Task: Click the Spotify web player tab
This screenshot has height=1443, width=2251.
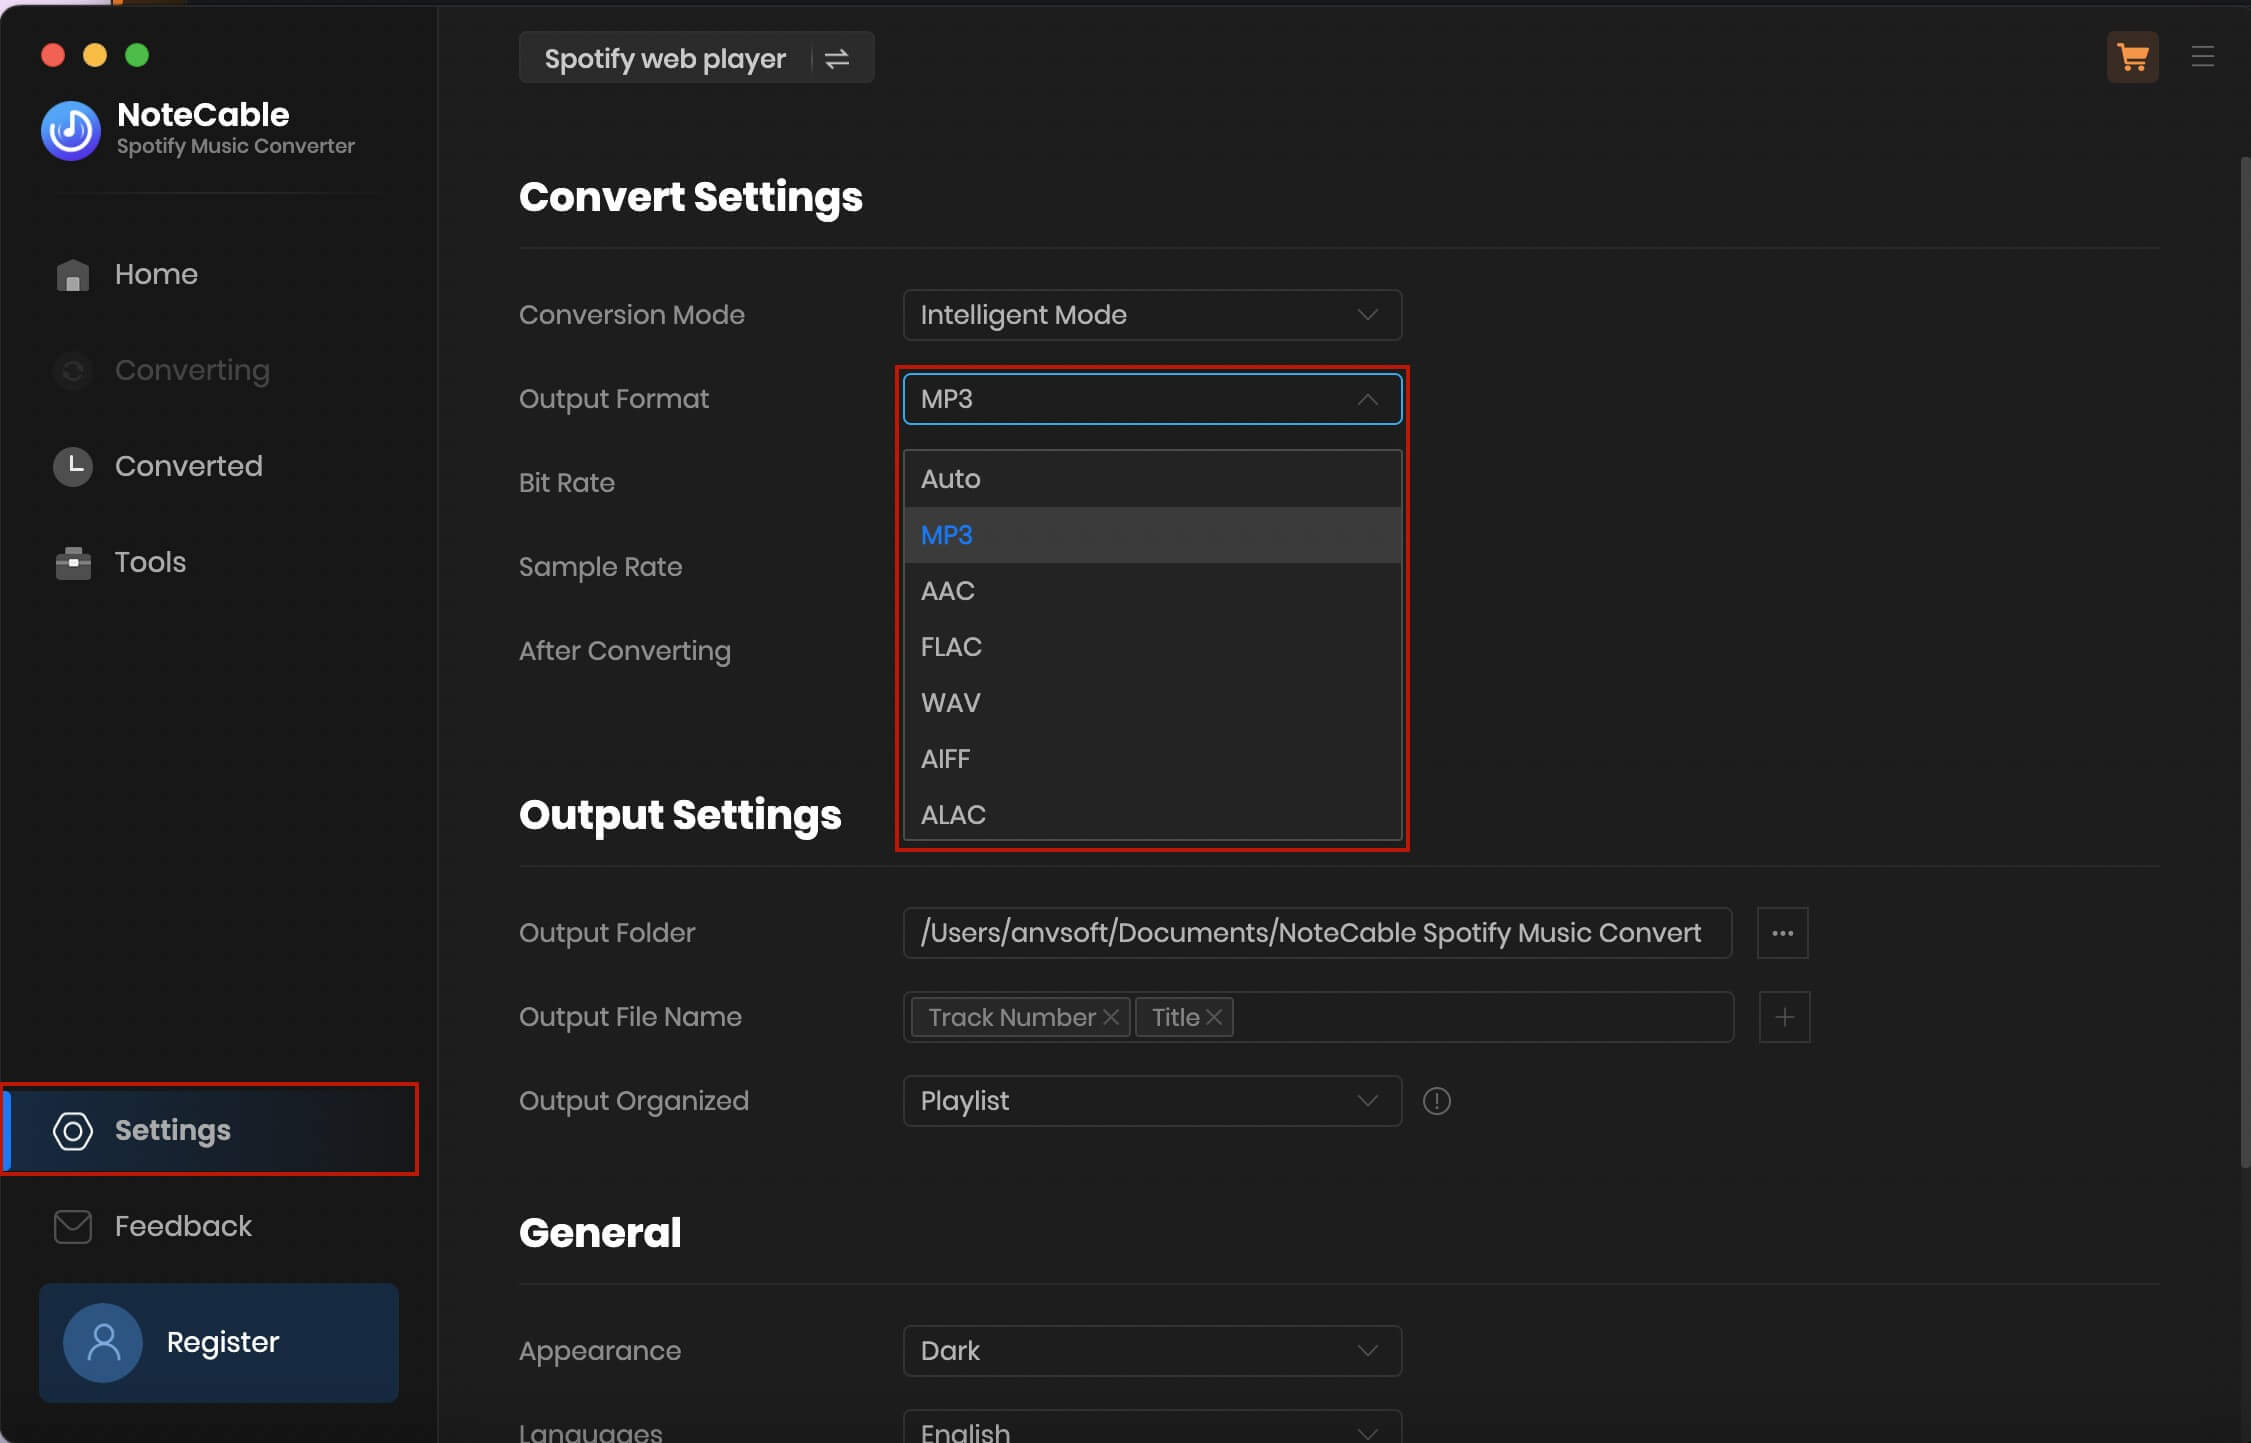Action: [x=664, y=57]
